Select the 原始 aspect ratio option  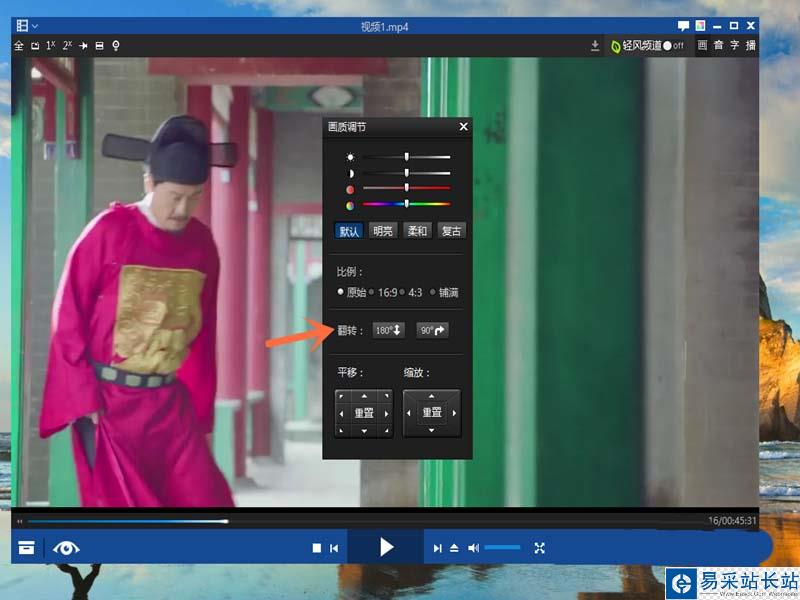click(352, 292)
